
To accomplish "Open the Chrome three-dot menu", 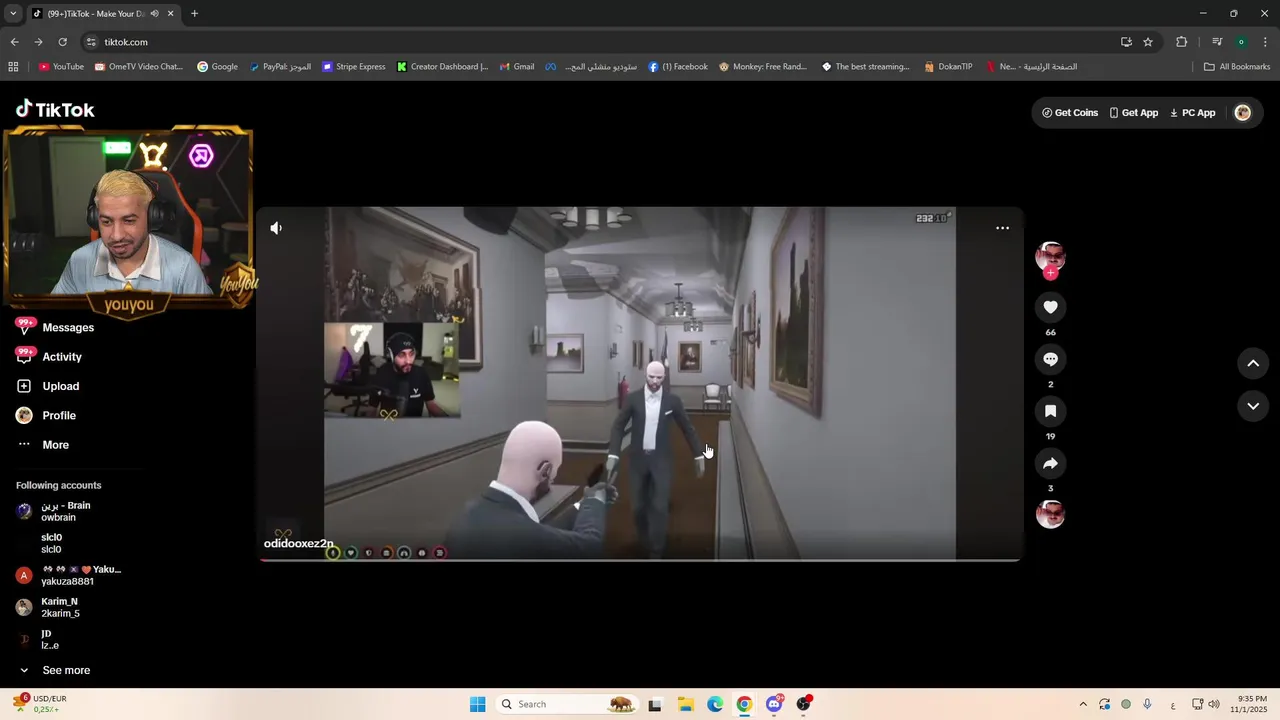I will pyautogui.click(x=1266, y=42).
